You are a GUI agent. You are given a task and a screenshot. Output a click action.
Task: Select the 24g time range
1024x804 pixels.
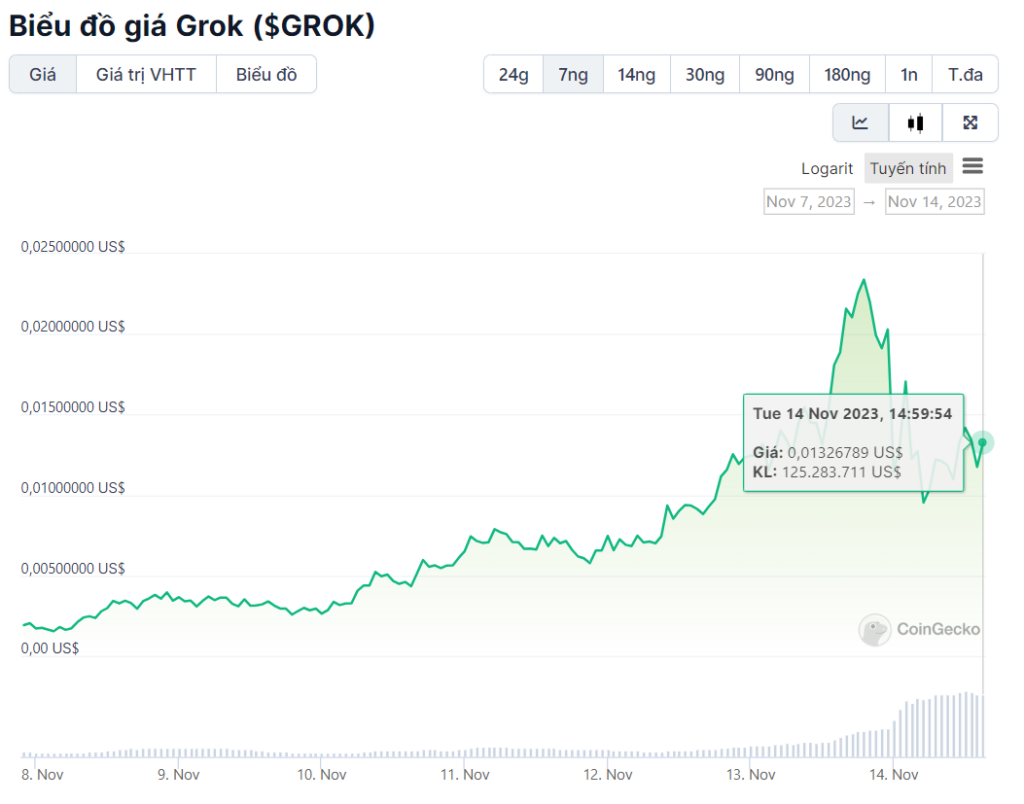pyautogui.click(x=513, y=74)
